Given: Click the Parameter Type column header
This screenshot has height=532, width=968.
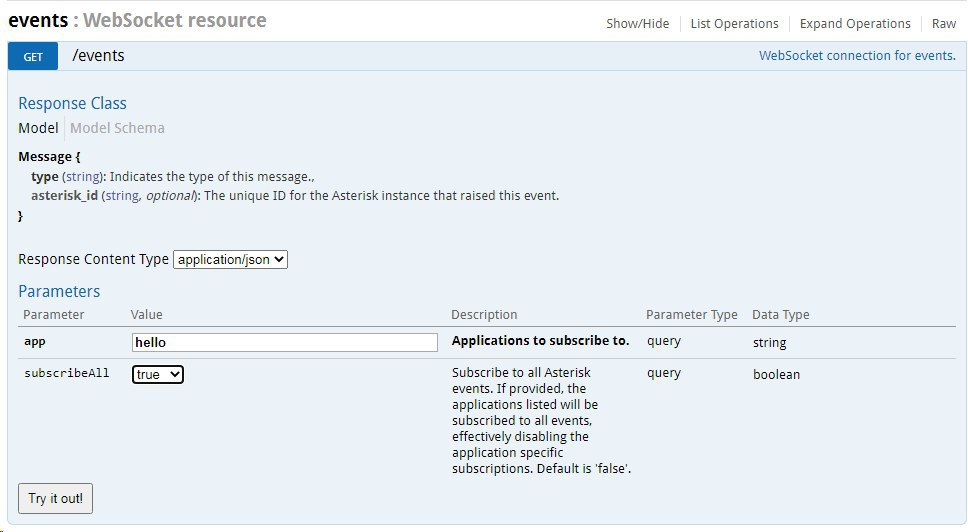Looking at the screenshot, I should pyautogui.click(x=691, y=315).
